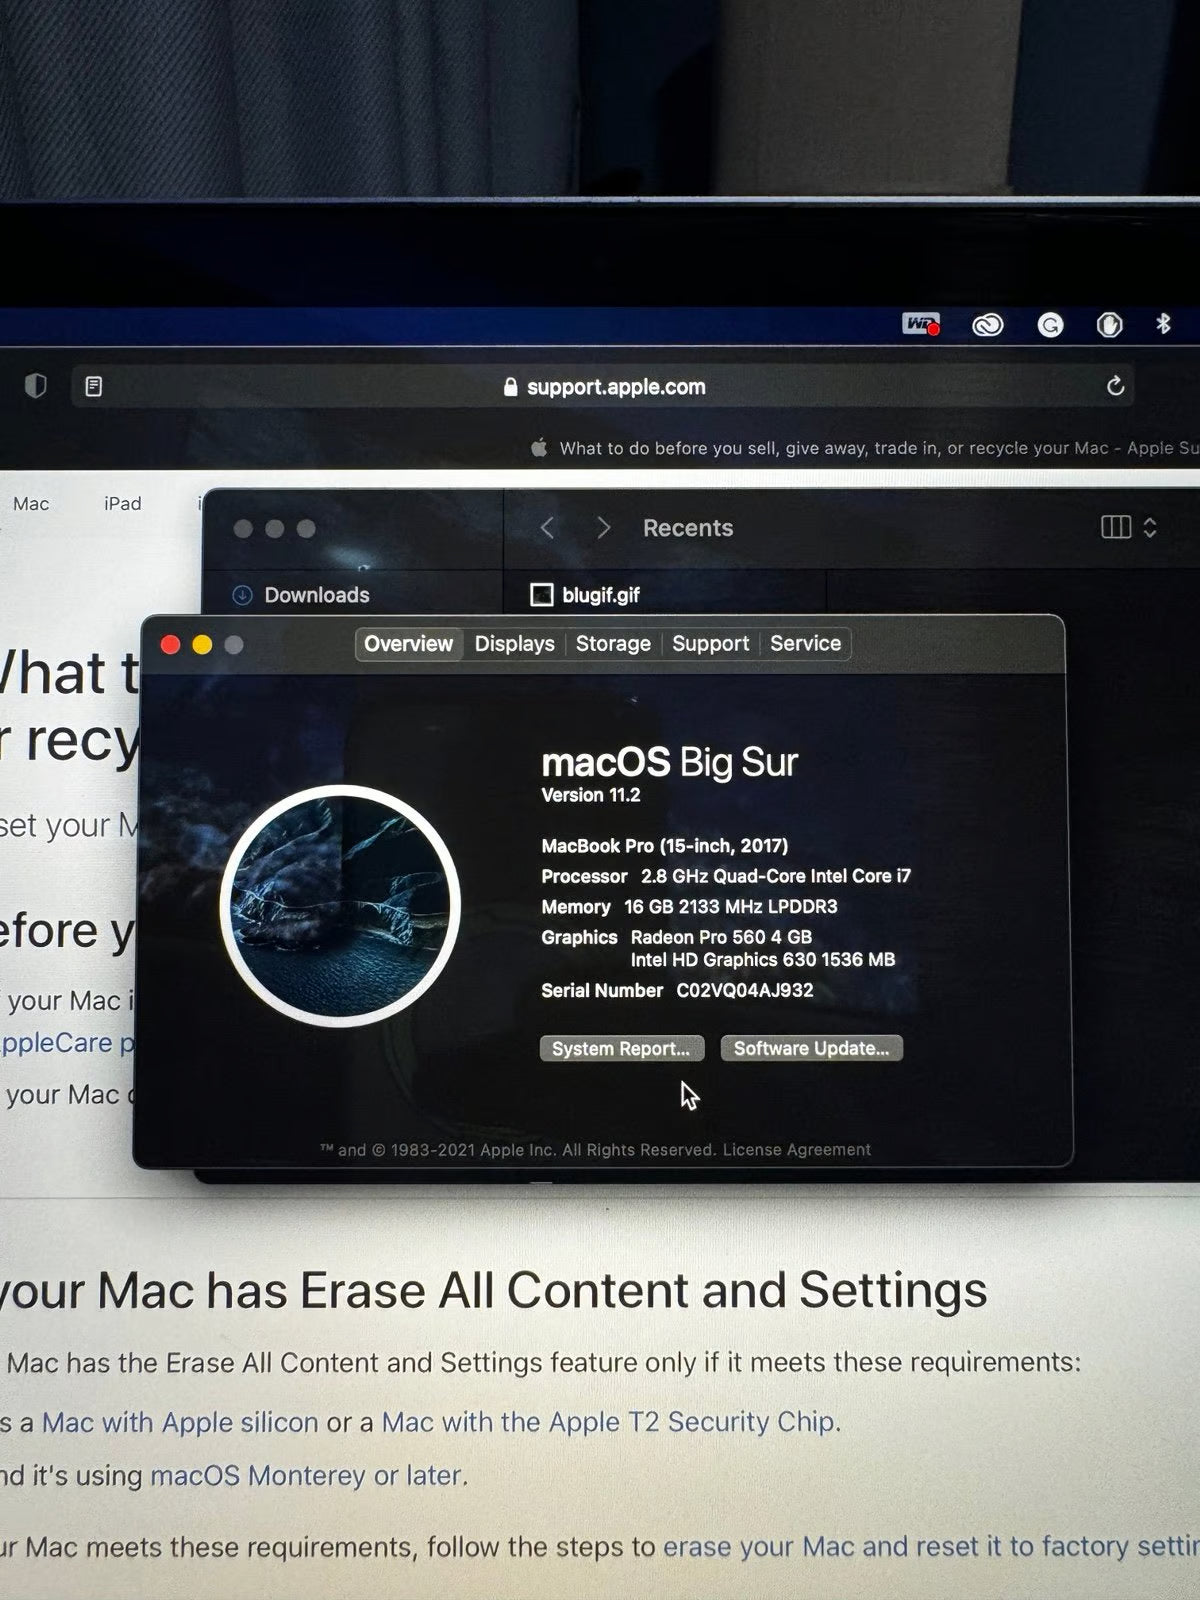Switch to the Support tab
Screen dimensions: 1200x1600
[710, 643]
